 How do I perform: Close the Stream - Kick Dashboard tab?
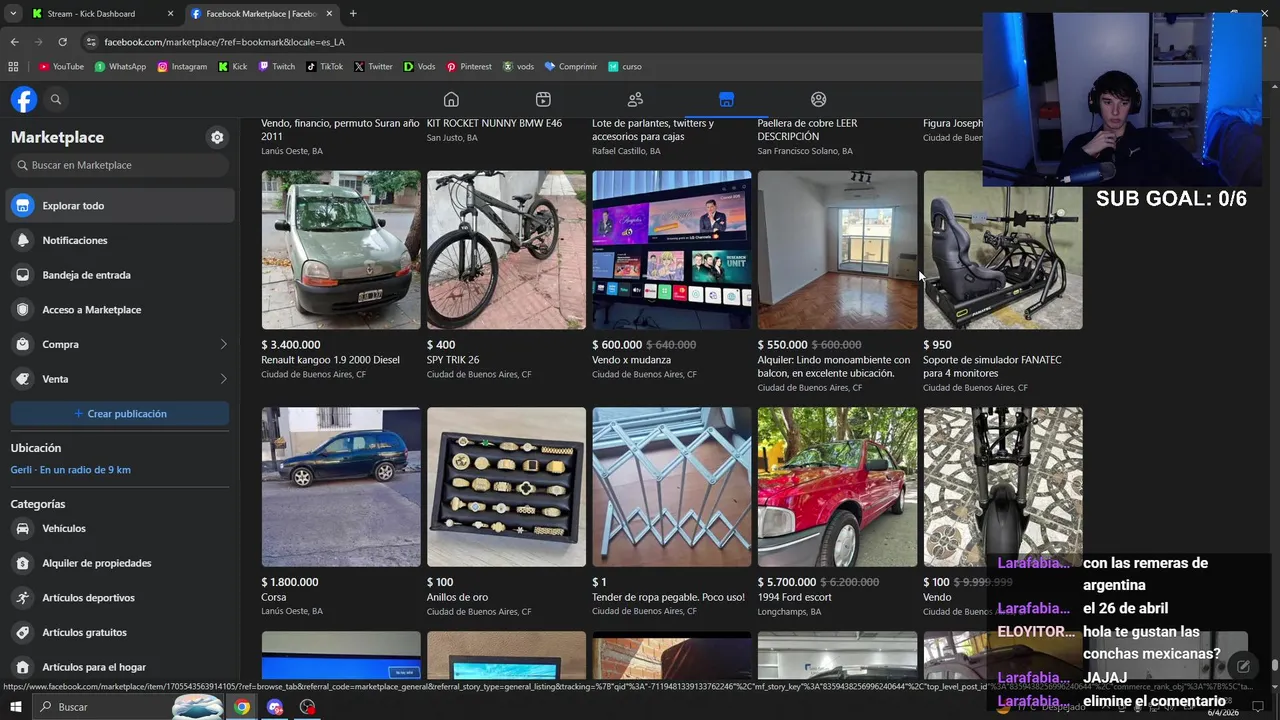[x=170, y=14]
